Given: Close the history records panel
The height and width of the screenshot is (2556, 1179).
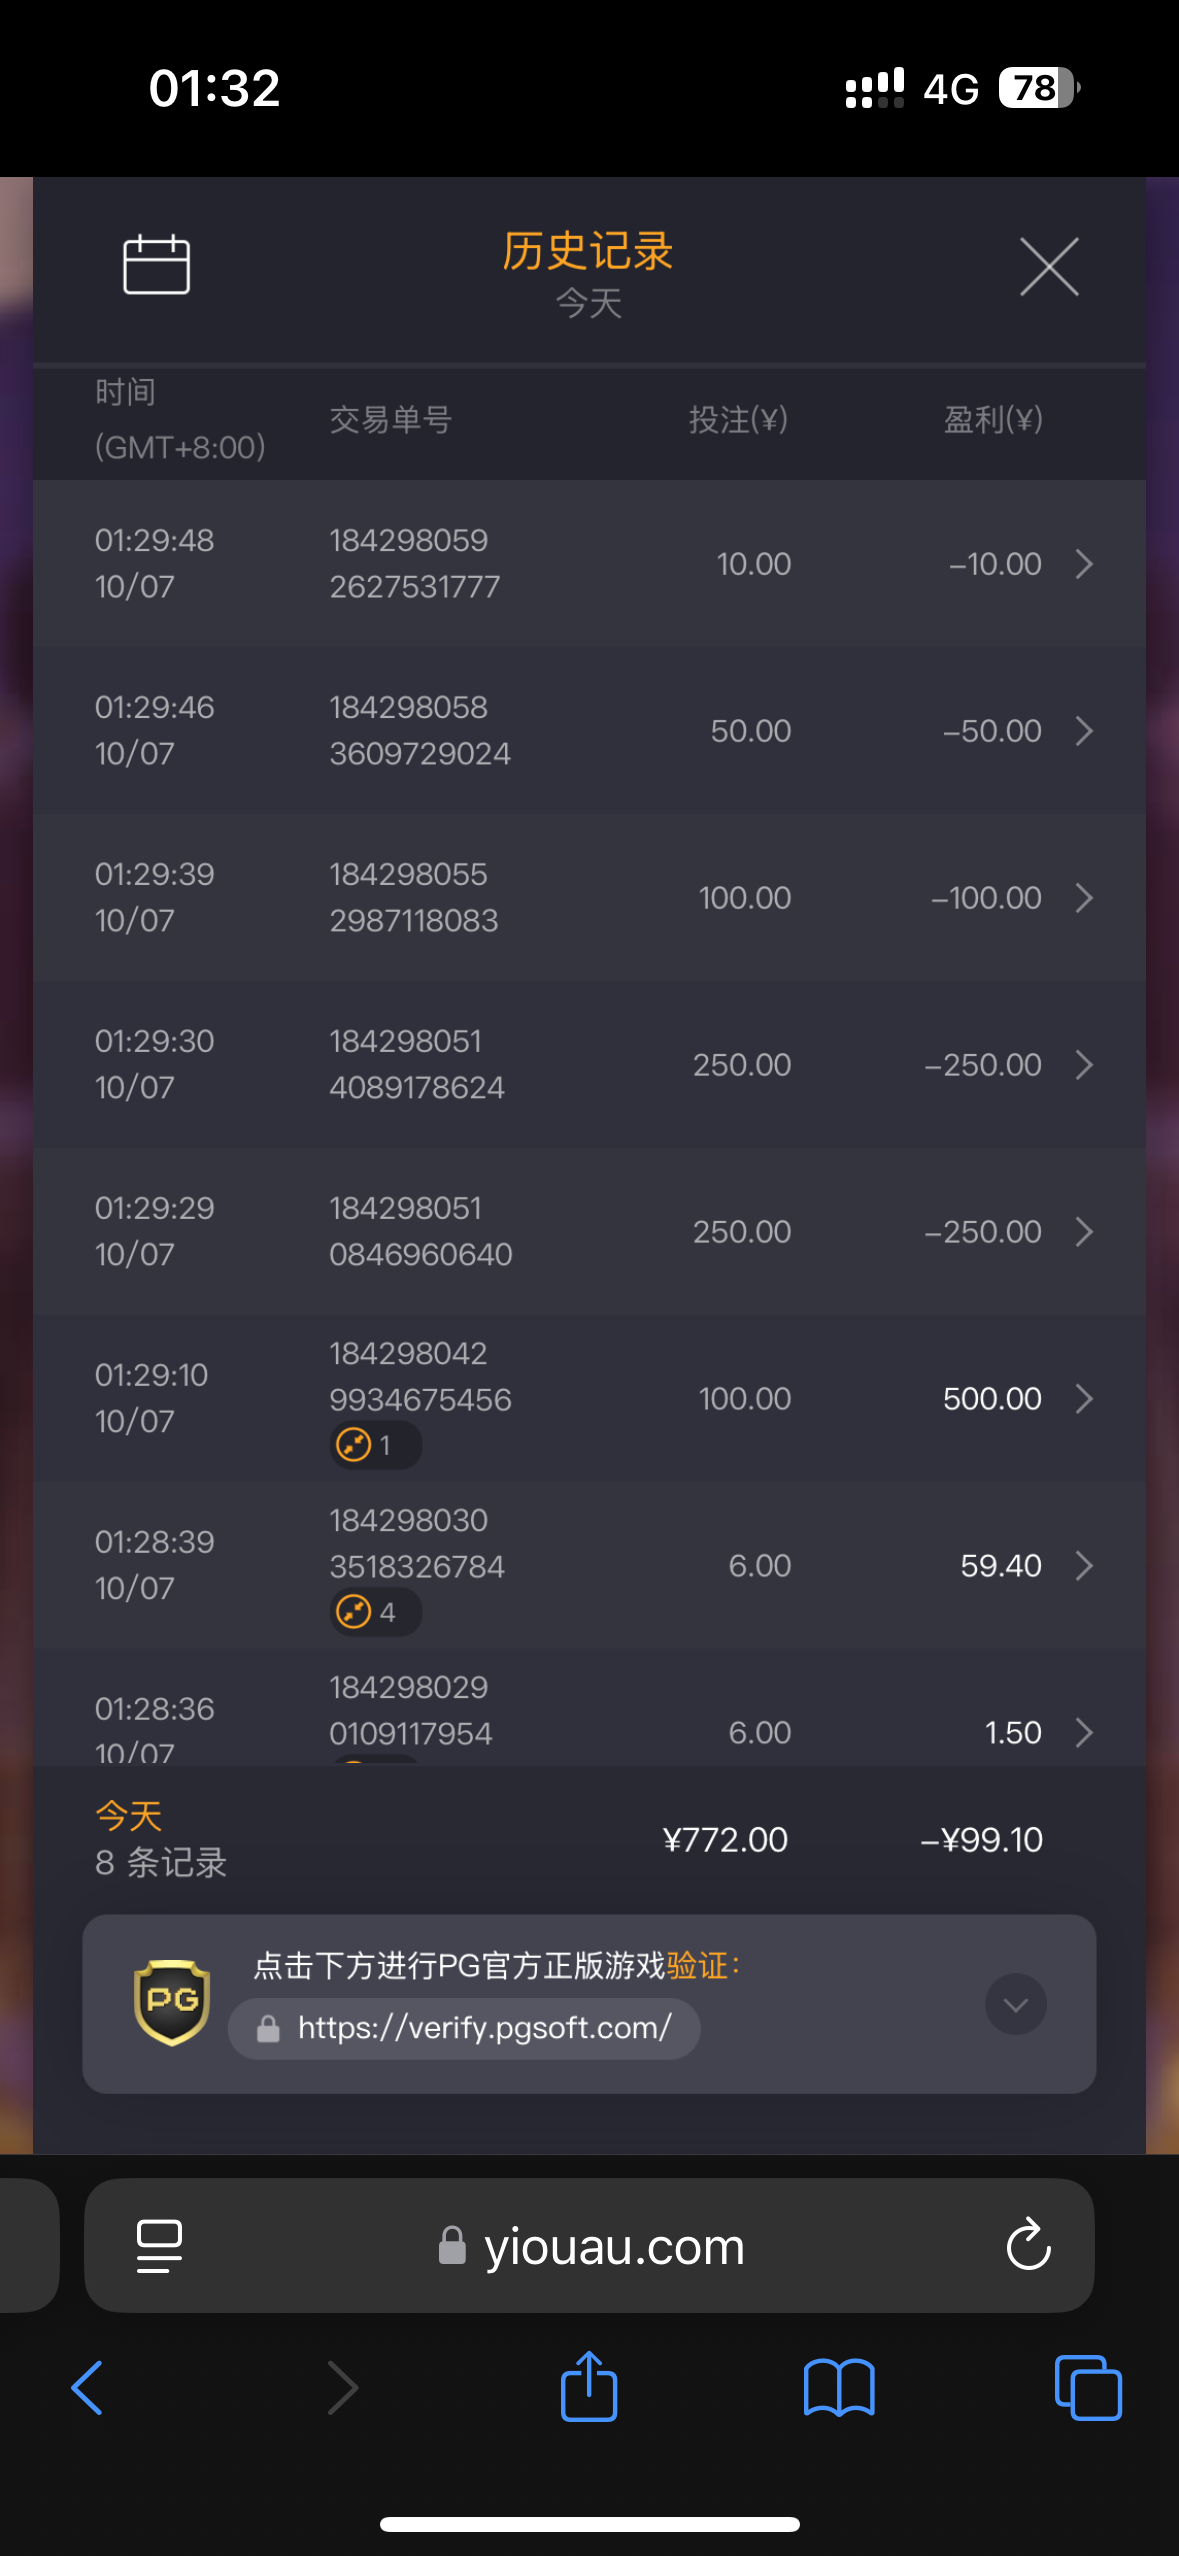Looking at the screenshot, I should pyautogui.click(x=1049, y=267).
